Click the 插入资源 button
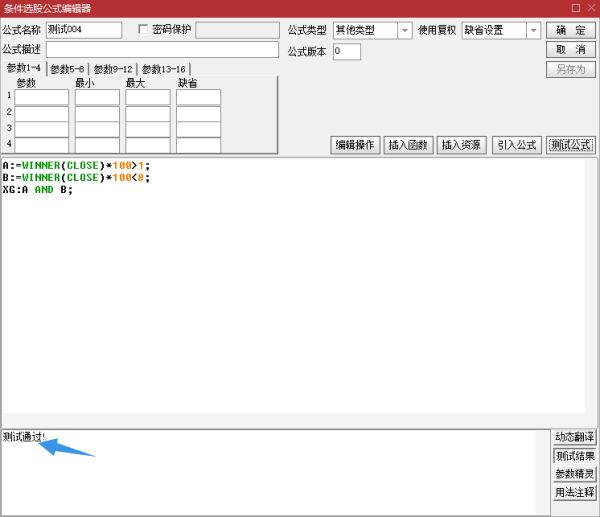The width and height of the screenshot is (600, 517). pos(461,145)
